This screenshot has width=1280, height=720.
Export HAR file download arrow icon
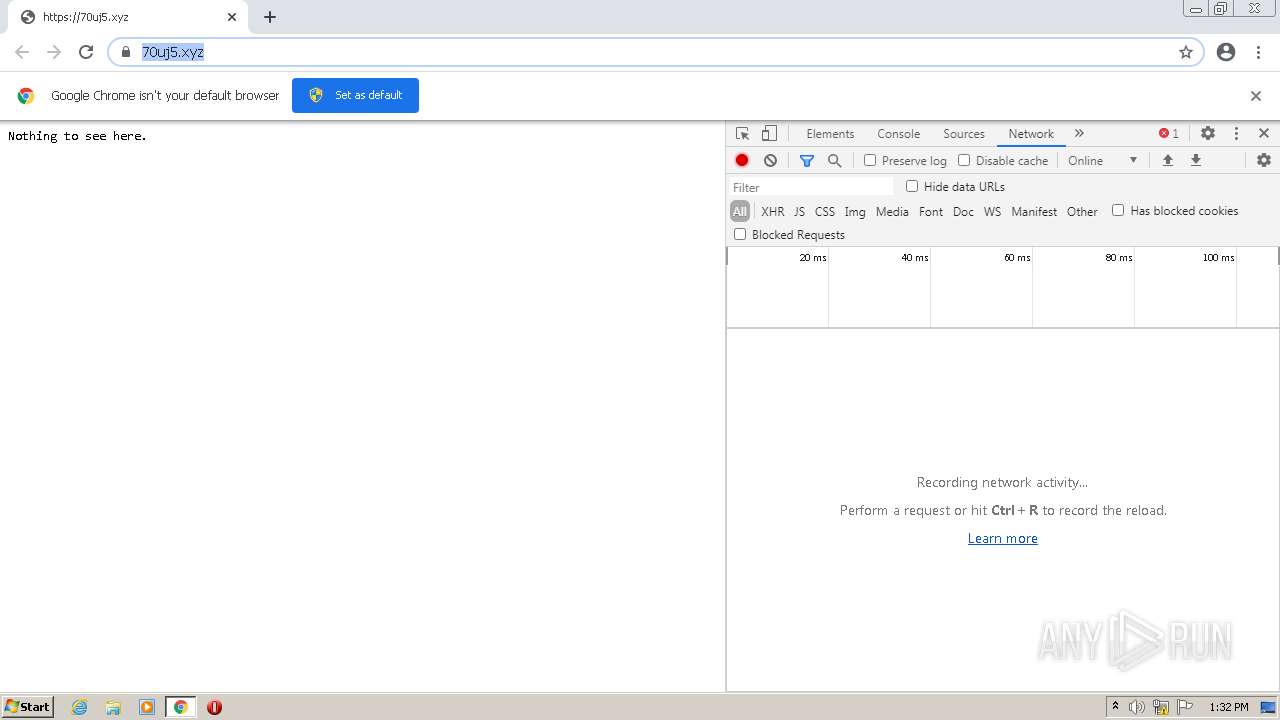pyautogui.click(x=1196, y=160)
